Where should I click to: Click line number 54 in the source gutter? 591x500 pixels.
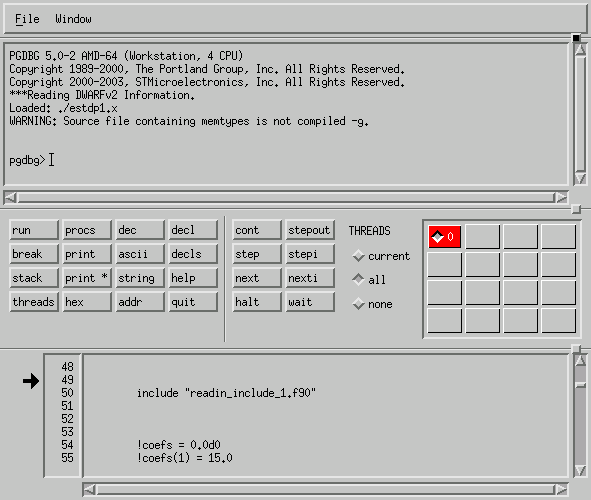(67, 445)
